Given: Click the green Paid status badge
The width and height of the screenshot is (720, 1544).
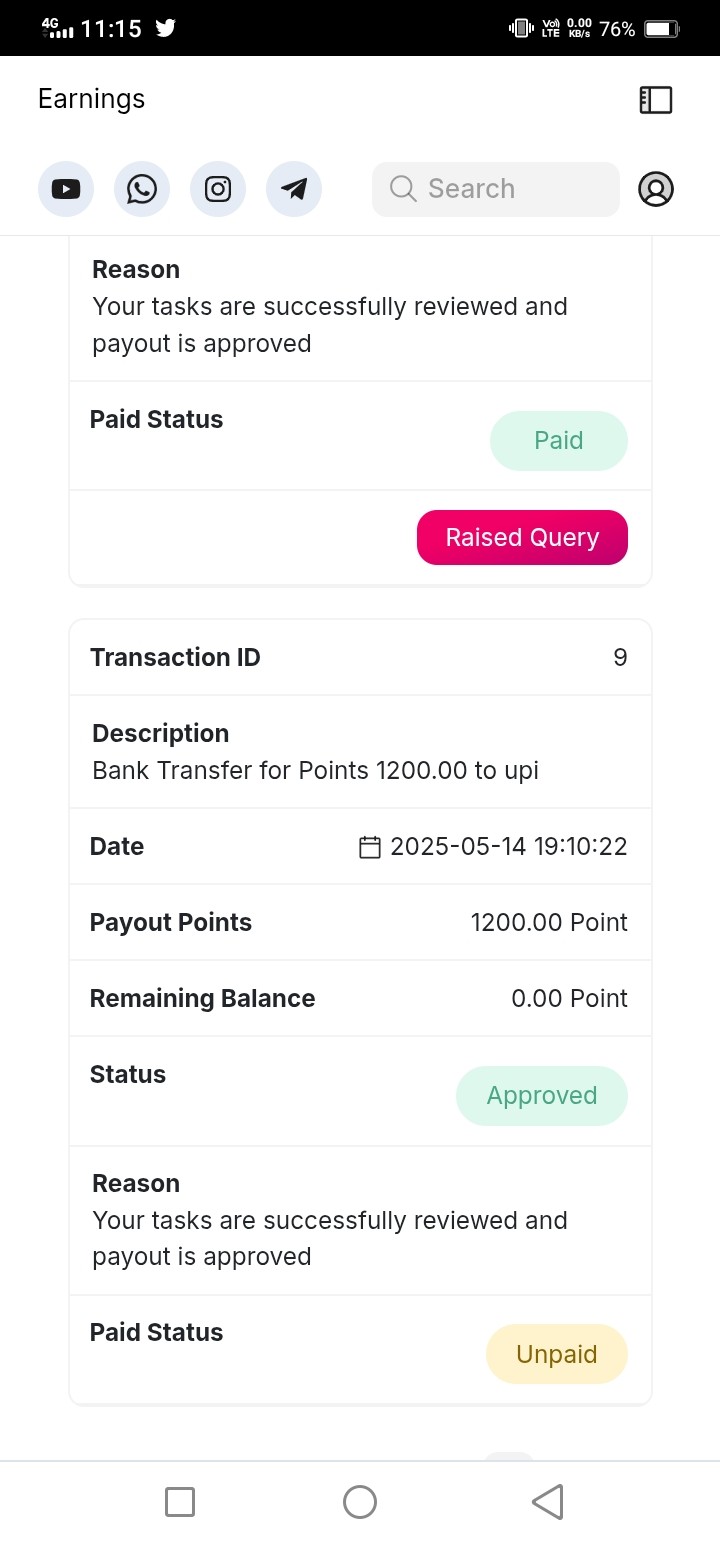Looking at the screenshot, I should [559, 441].
